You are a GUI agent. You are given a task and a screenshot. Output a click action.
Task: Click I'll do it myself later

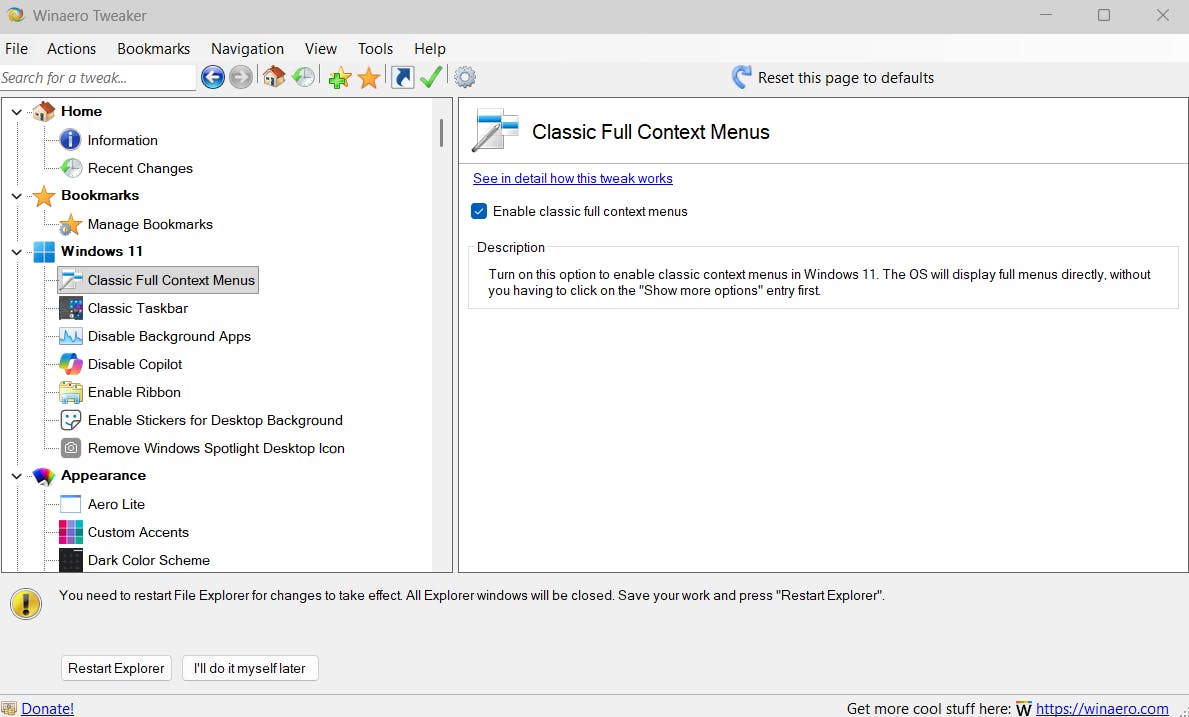click(x=249, y=668)
